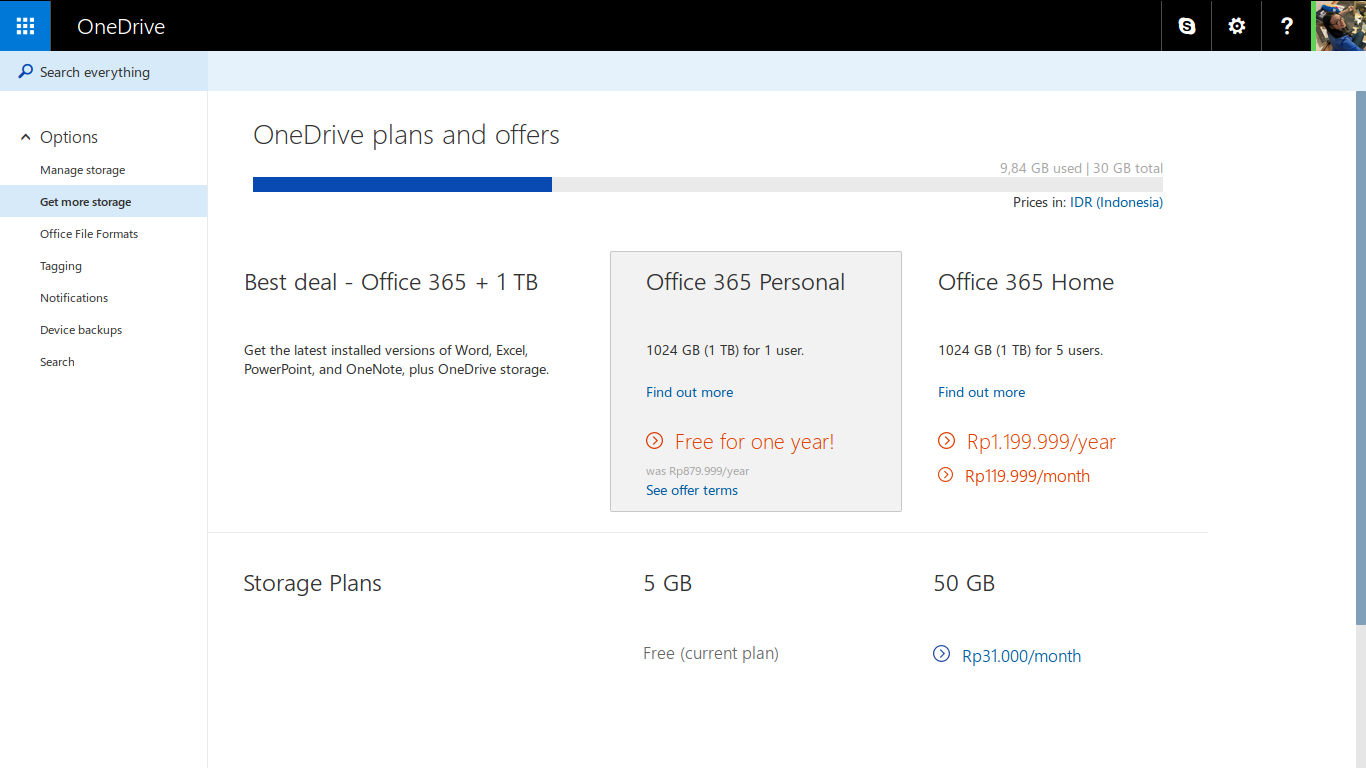Viewport: 1366px width, 768px height.
Task: Click Best deal - Office 365 + 1 TB heading
Action: pos(391,282)
